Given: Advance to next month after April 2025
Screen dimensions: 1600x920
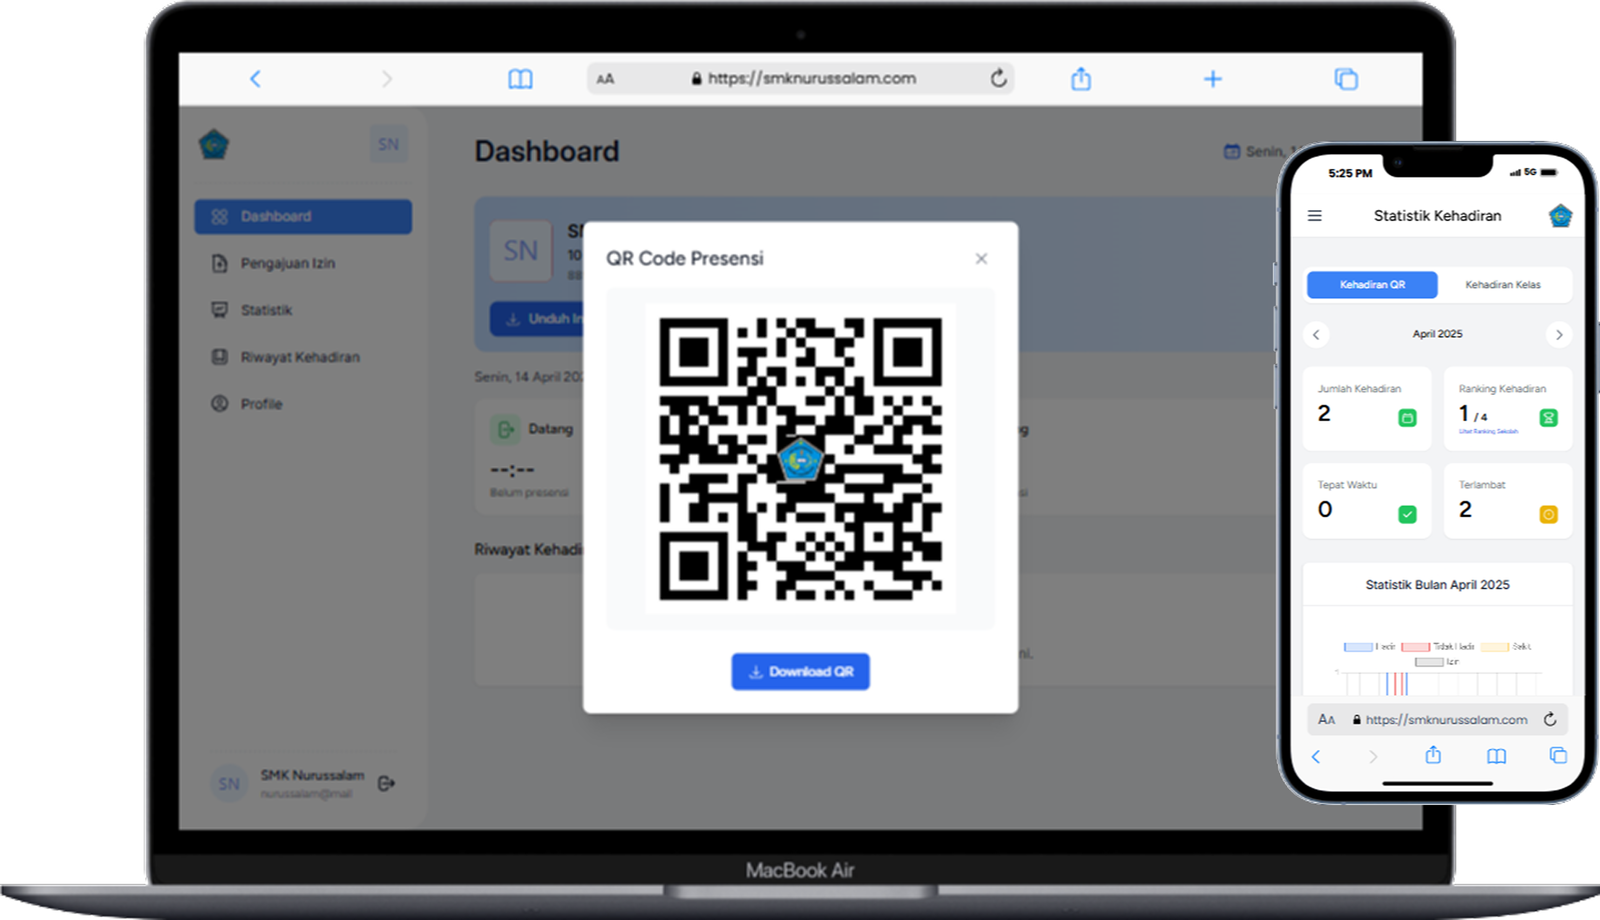Looking at the screenshot, I should click(1558, 335).
